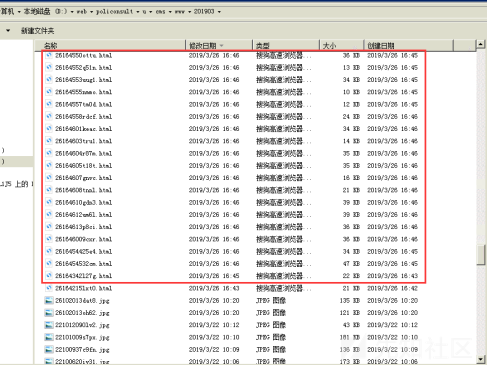Sort by the 修改日期 column header
Screen dimensions: 488x366
pyautogui.click(x=219, y=46)
